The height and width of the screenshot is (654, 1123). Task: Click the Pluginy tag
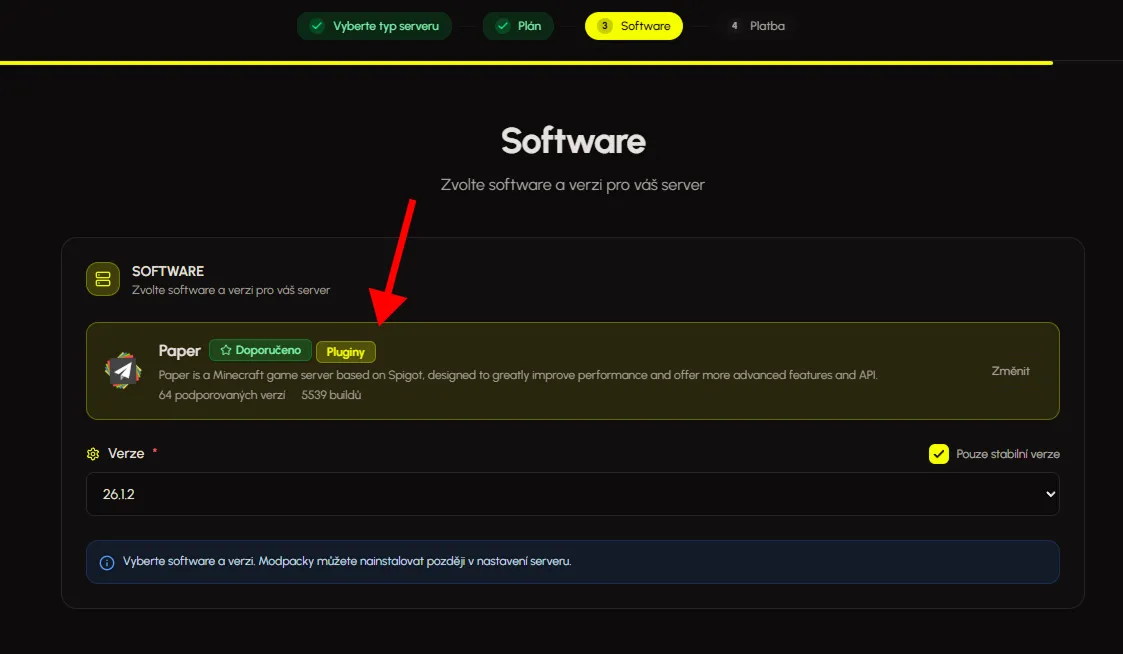(345, 352)
